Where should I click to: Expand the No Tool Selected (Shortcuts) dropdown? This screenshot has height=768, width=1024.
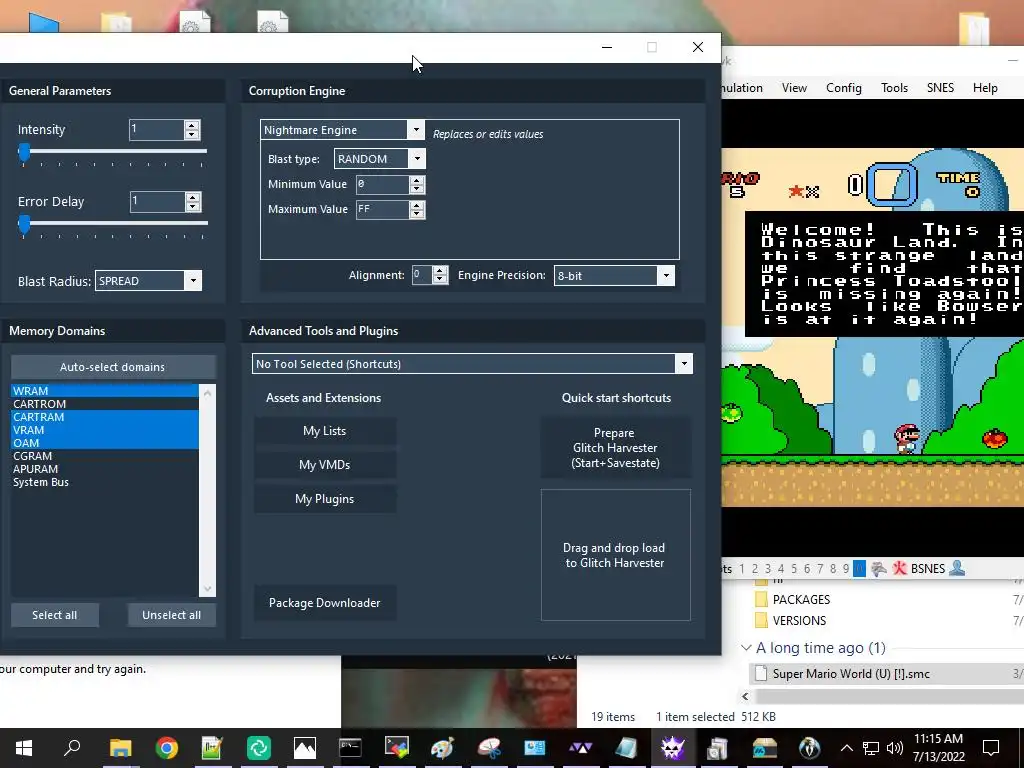pos(684,364)
